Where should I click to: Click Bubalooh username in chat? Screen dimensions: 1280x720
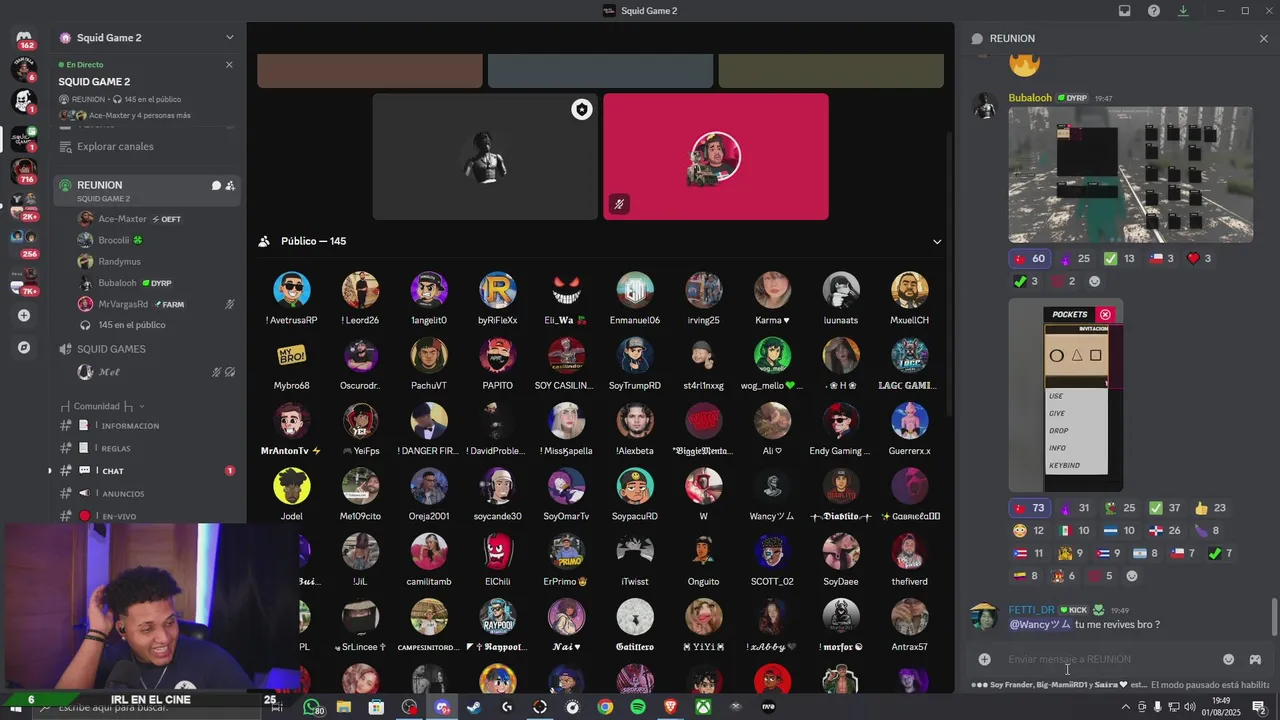click(x=1030, y=98)
